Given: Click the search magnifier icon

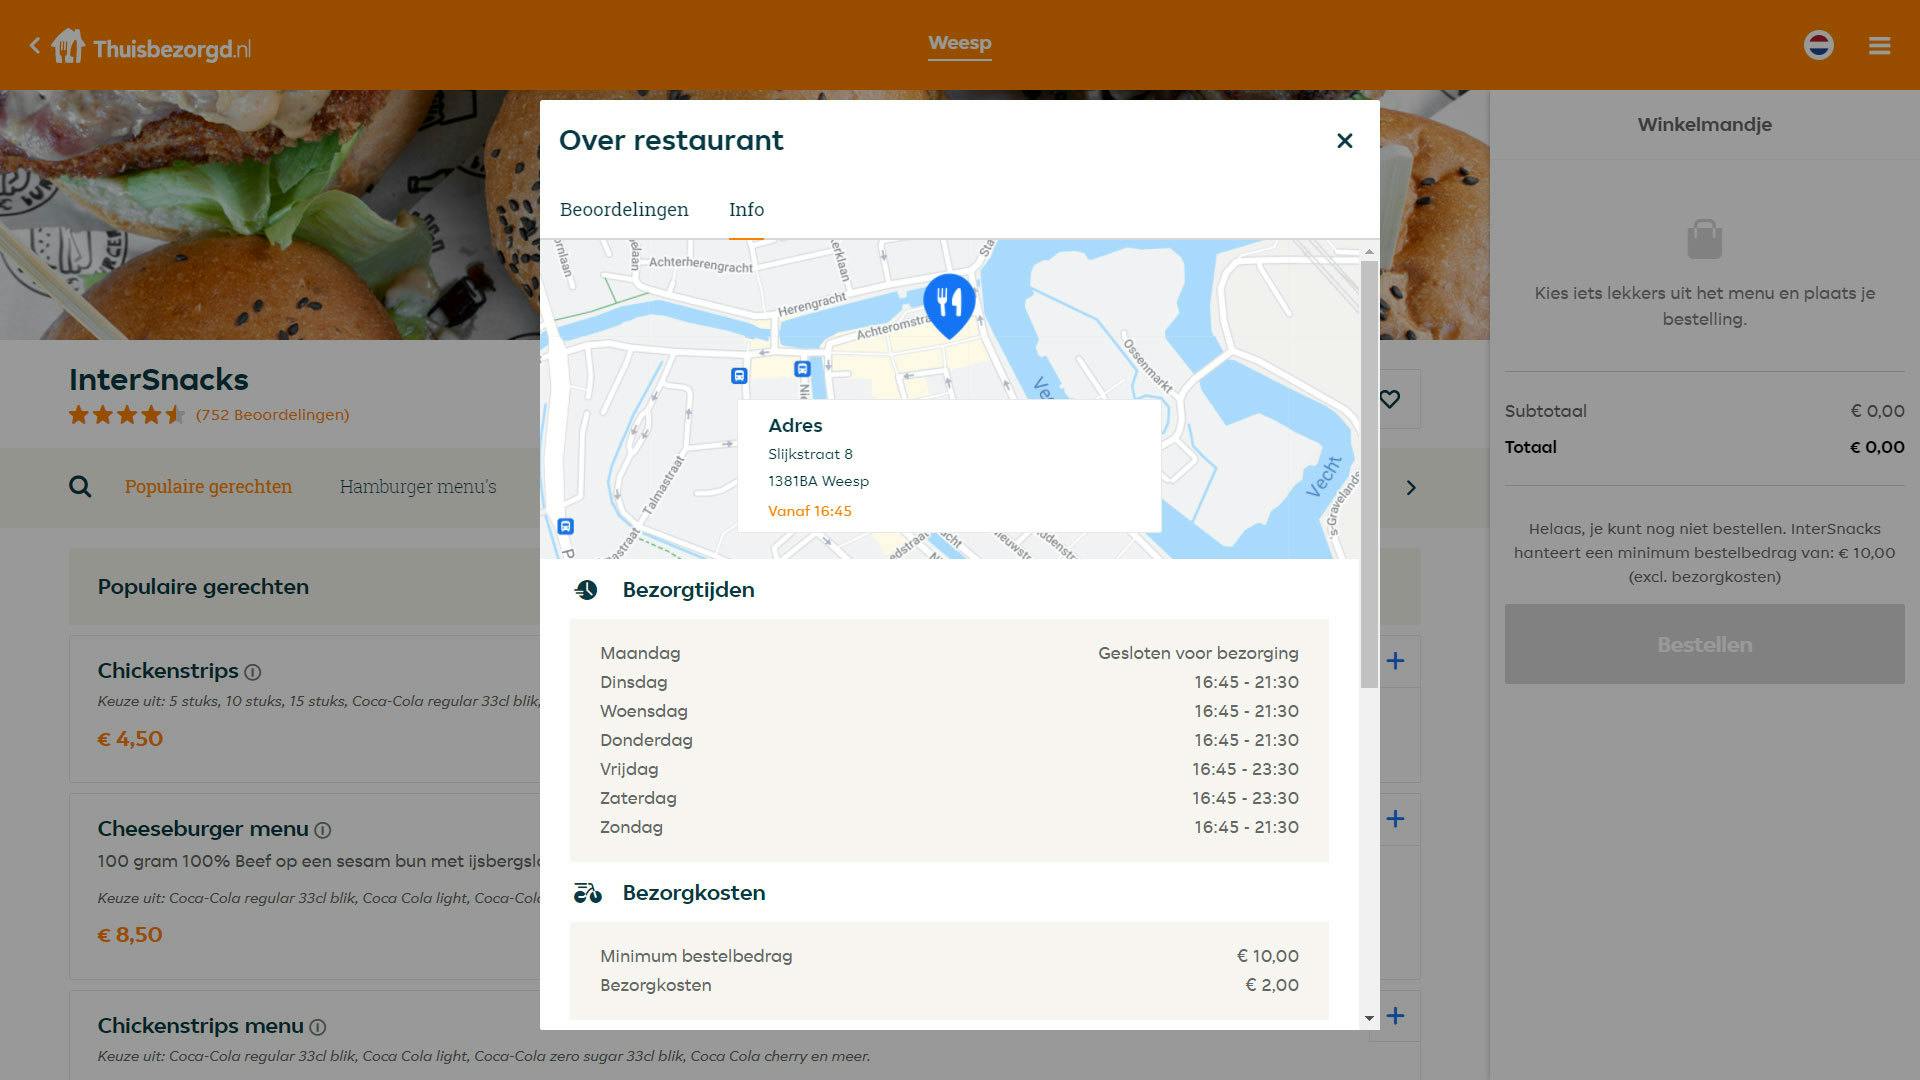Looking at the screenshot, I should tap(80, 487).
